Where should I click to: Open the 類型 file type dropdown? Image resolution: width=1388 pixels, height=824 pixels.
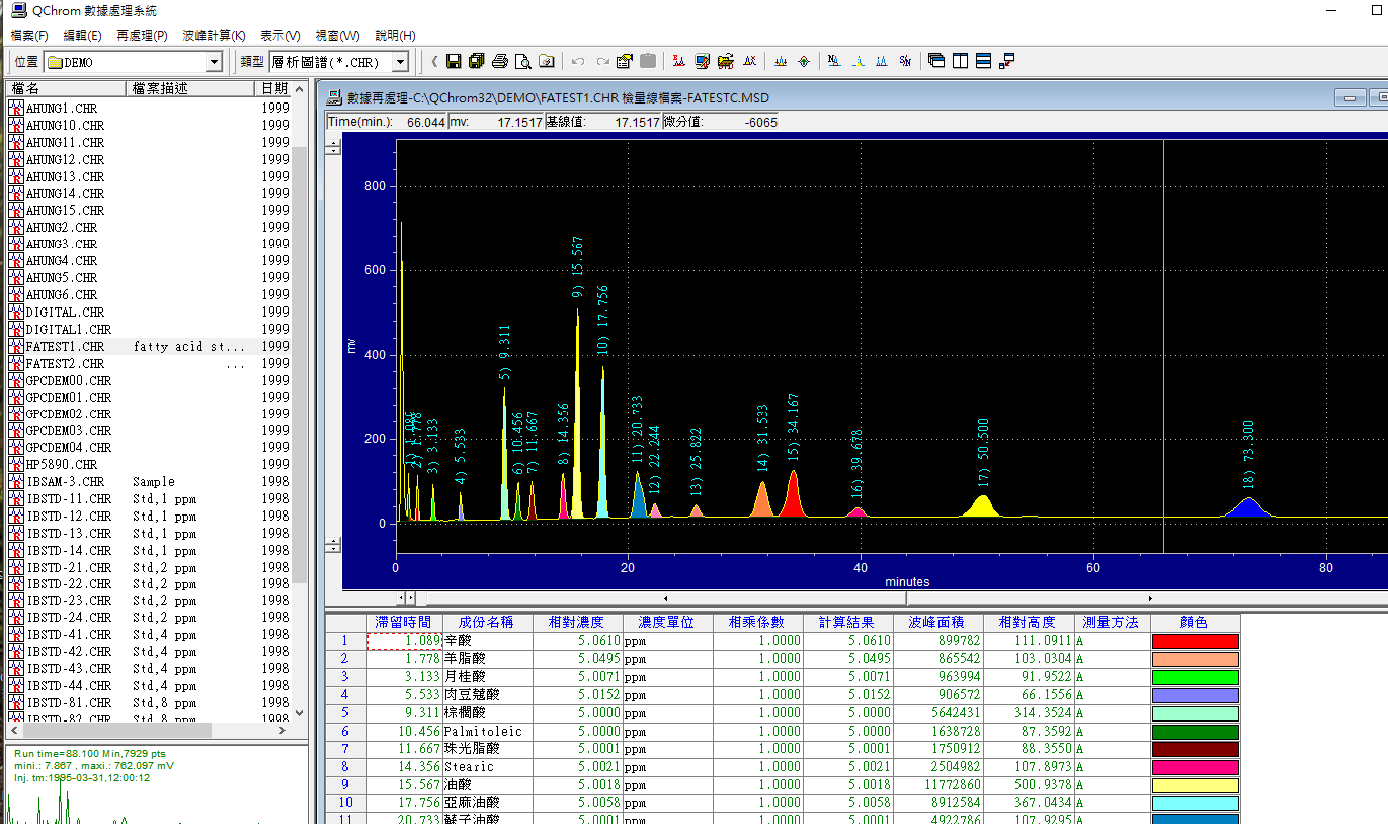400,62
